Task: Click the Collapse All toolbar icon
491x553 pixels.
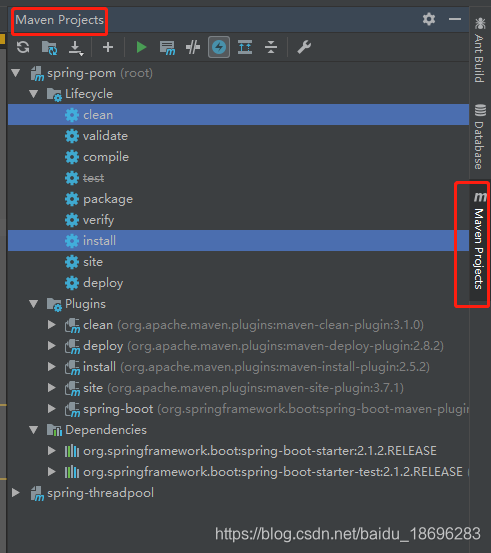Action: [271, 47]
